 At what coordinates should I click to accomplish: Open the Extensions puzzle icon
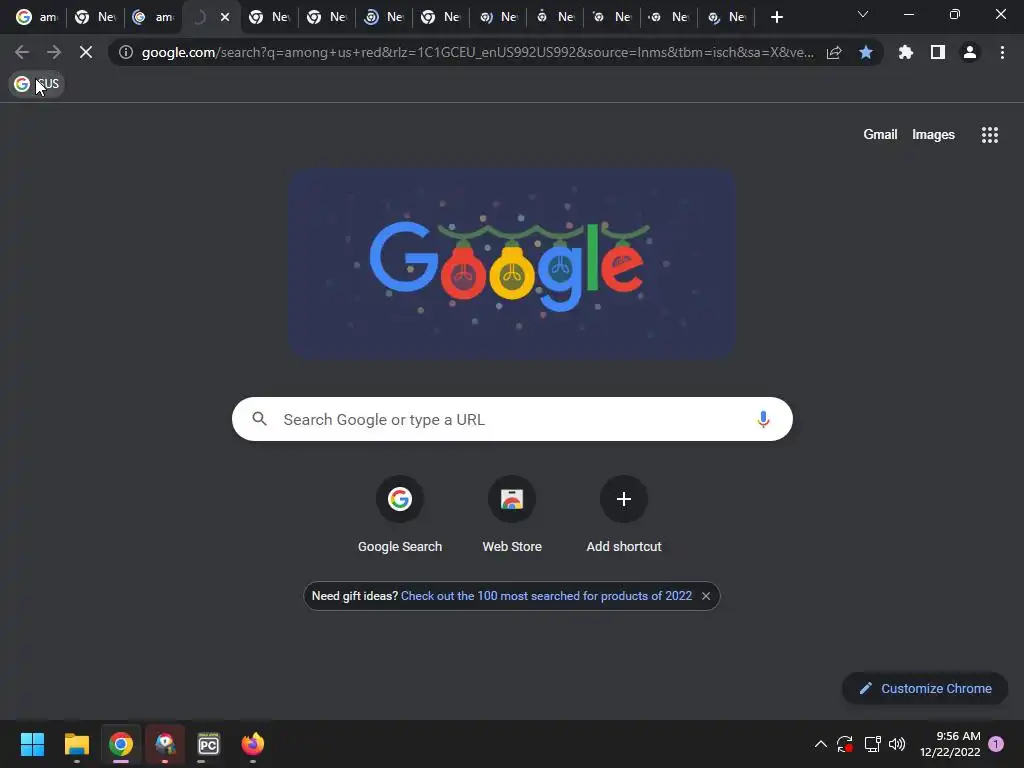coord(905,52)
